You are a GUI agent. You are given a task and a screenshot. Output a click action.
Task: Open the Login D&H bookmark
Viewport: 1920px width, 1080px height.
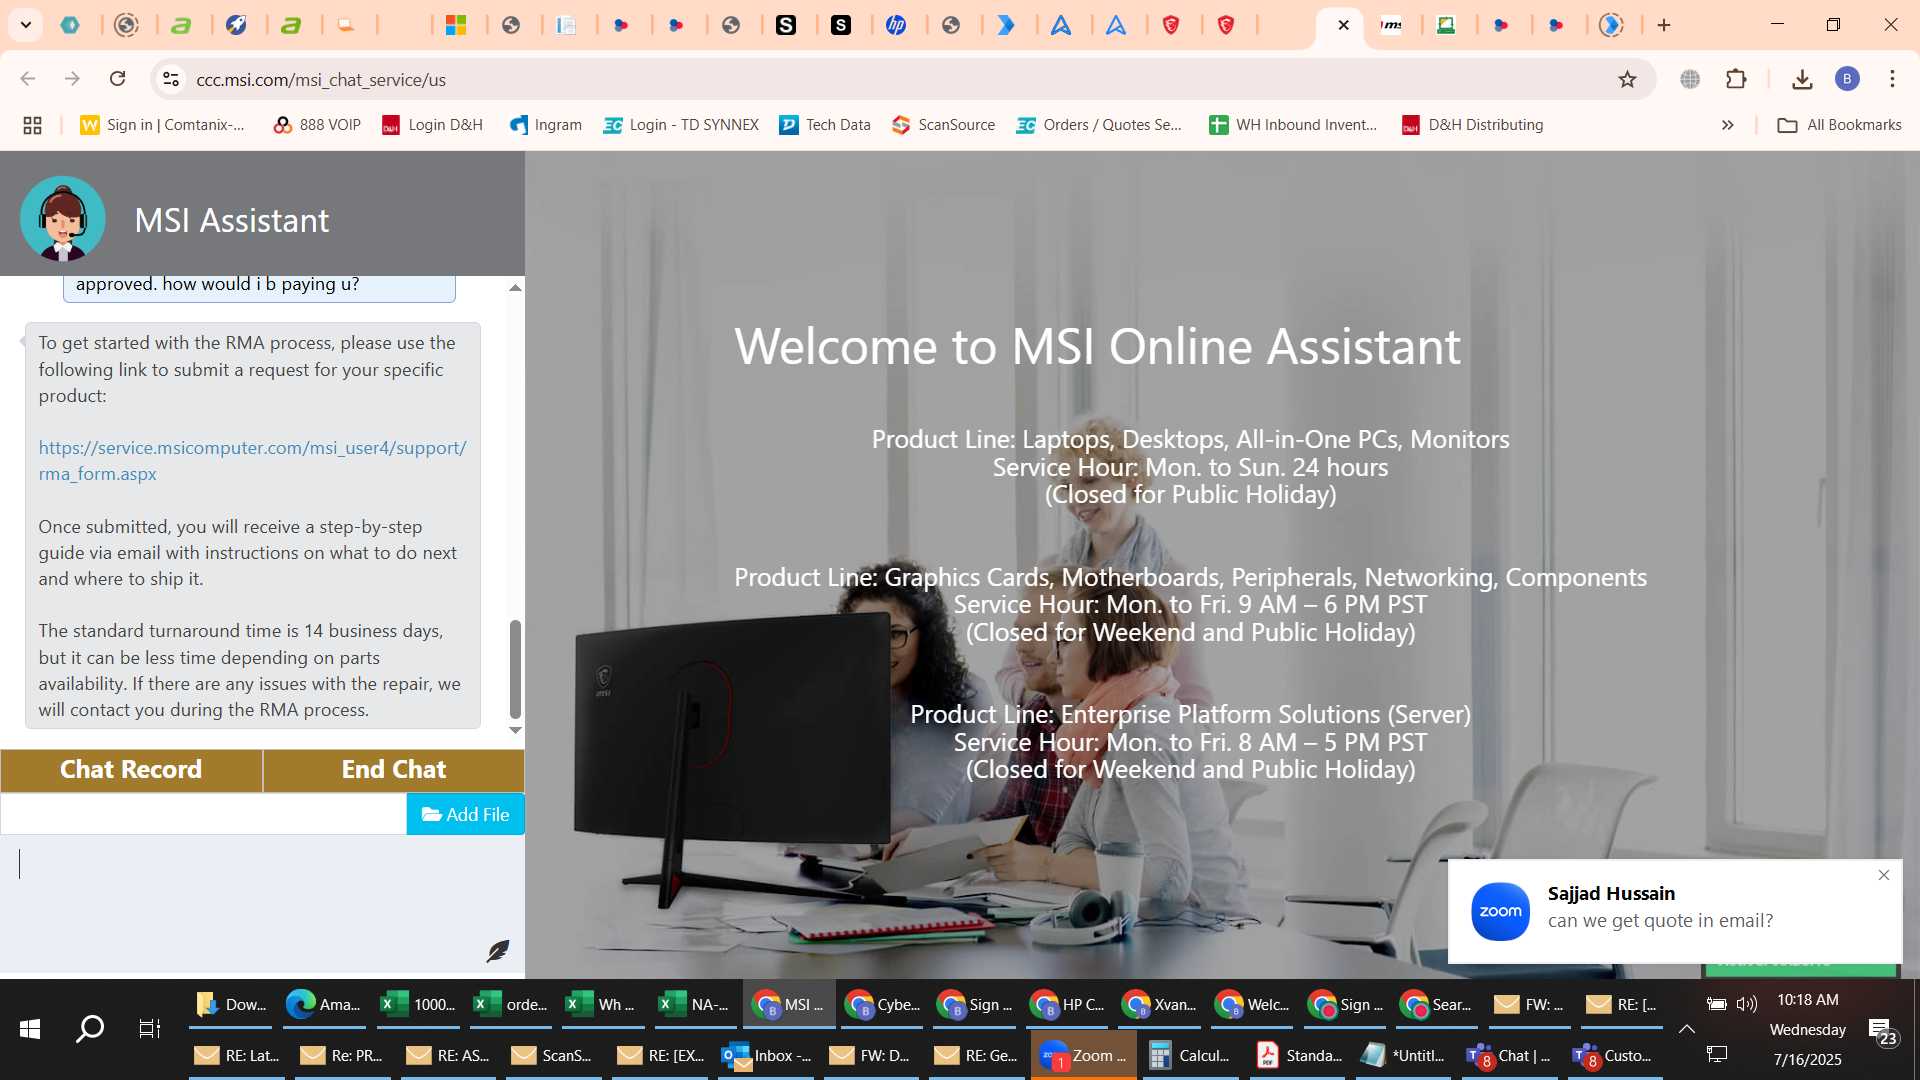point(433,125)
